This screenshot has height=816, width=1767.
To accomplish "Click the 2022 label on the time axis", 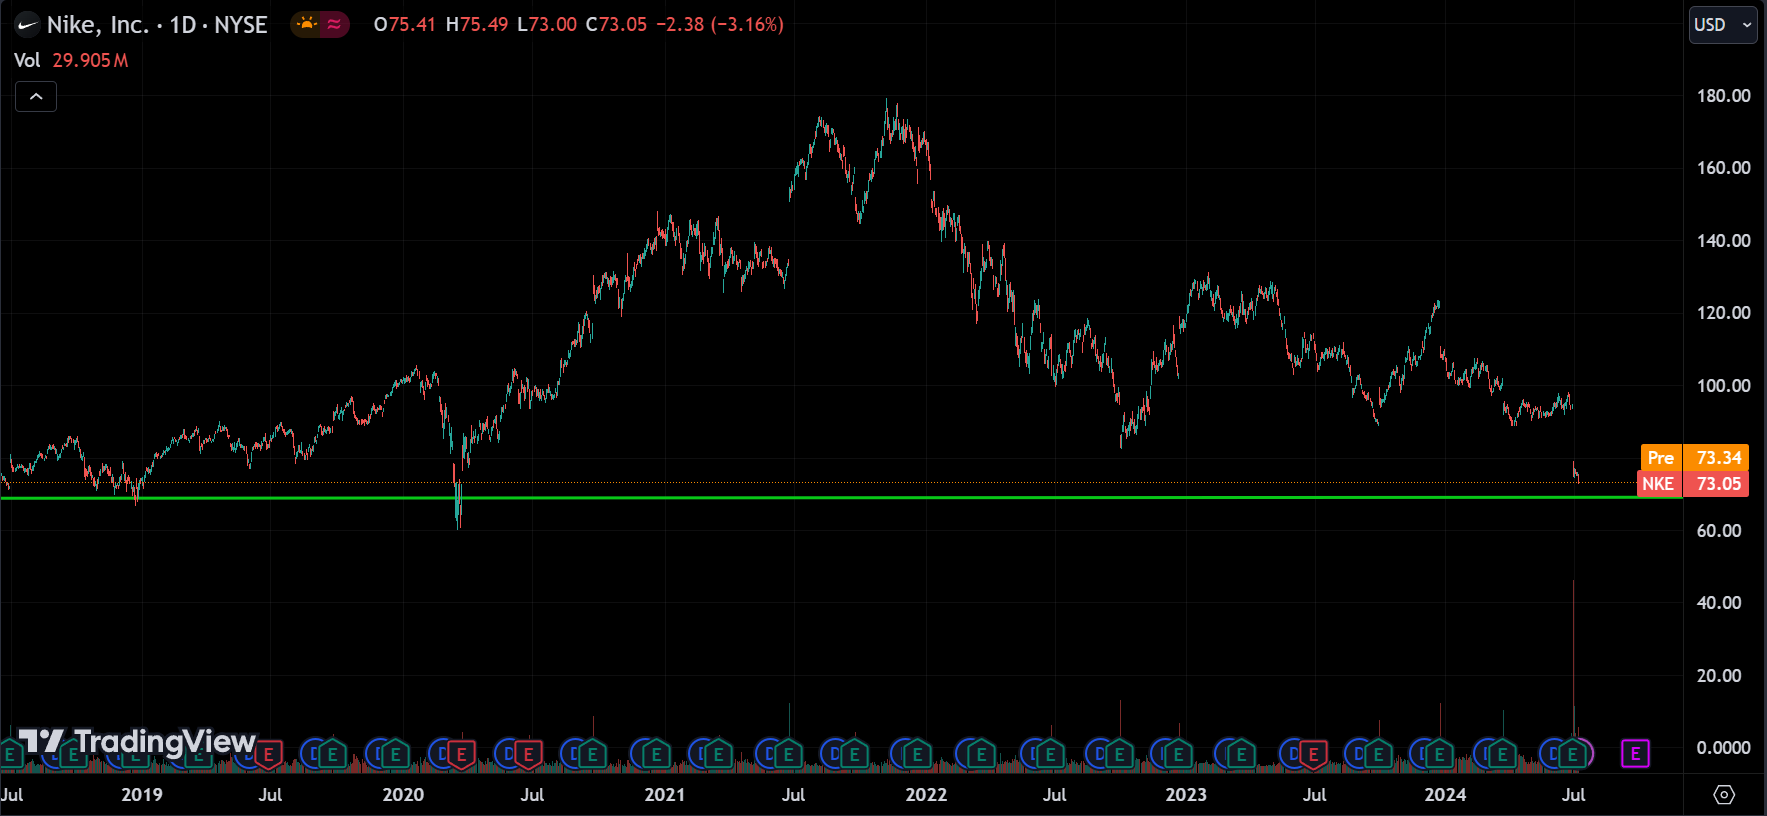I will pyautogui.click(x=926, y=795).
